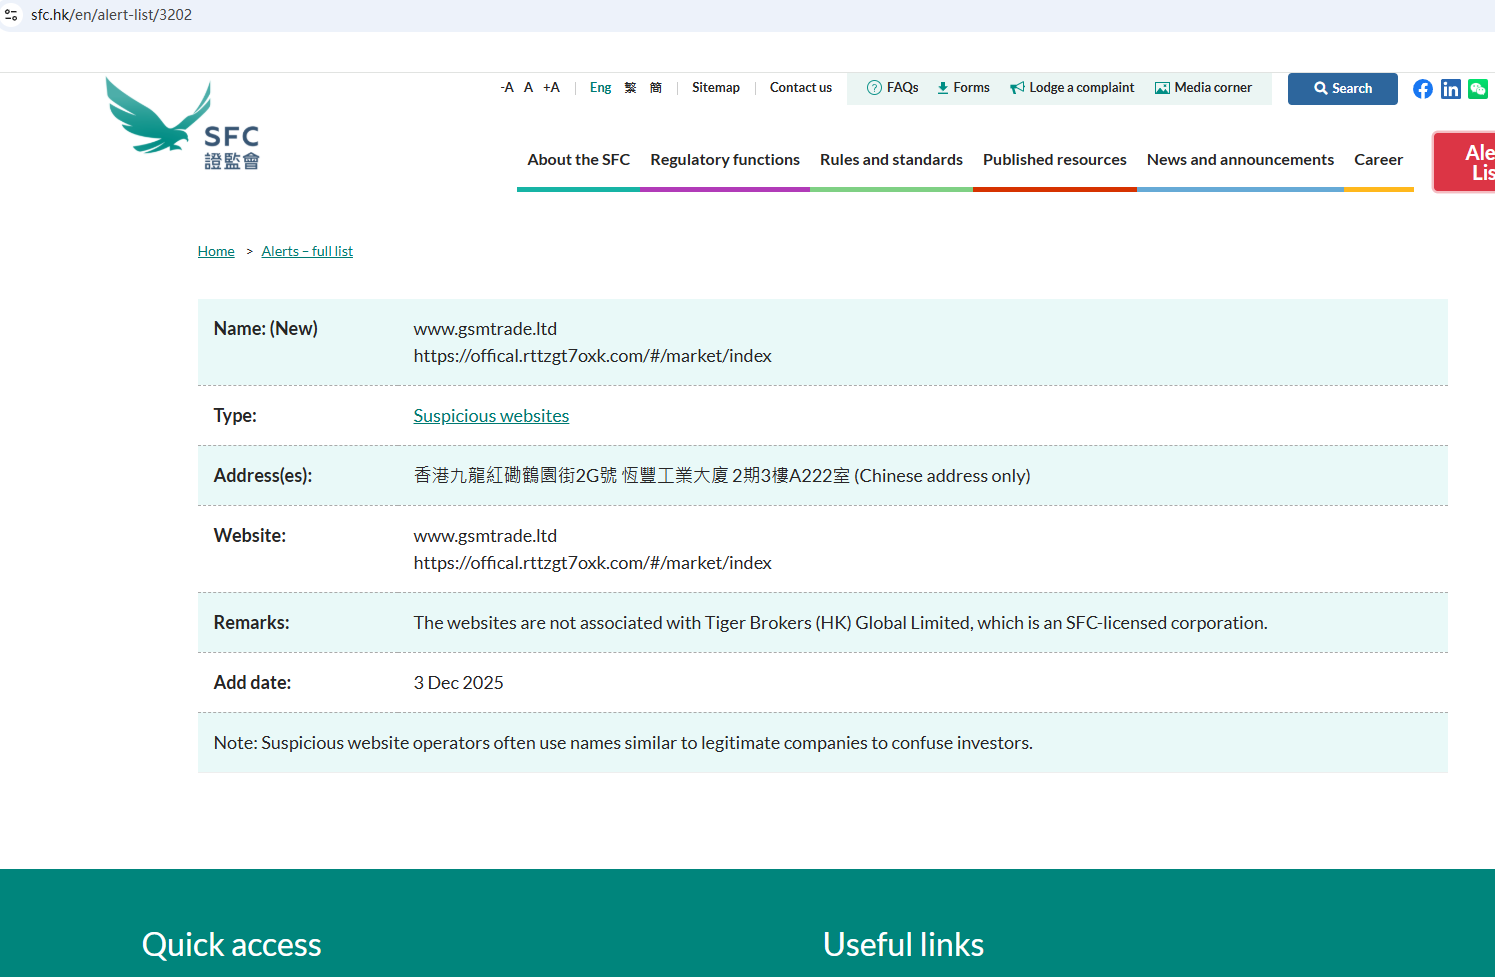
Task: Expand the Published resources menu
Action: [1054, 160]
